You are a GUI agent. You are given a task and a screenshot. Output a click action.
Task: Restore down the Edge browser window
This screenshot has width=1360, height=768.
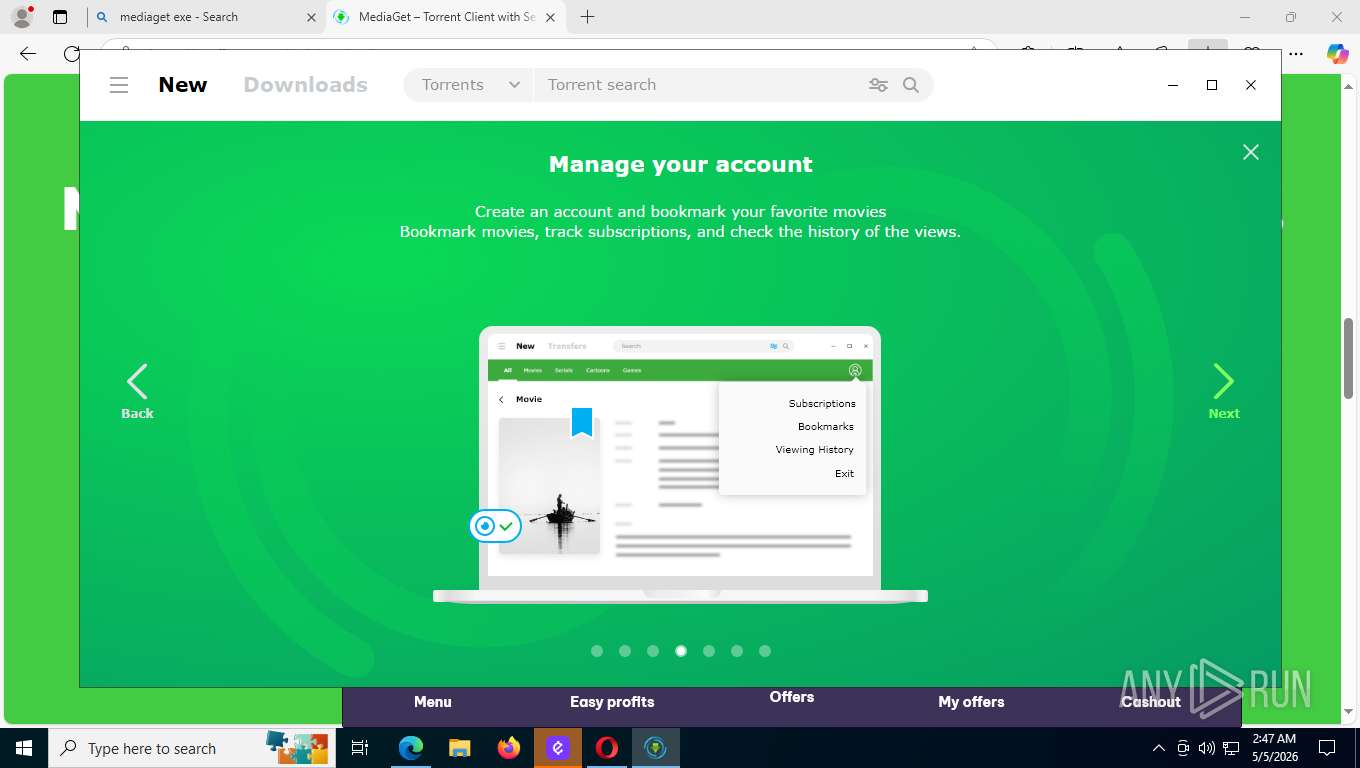1291,17
